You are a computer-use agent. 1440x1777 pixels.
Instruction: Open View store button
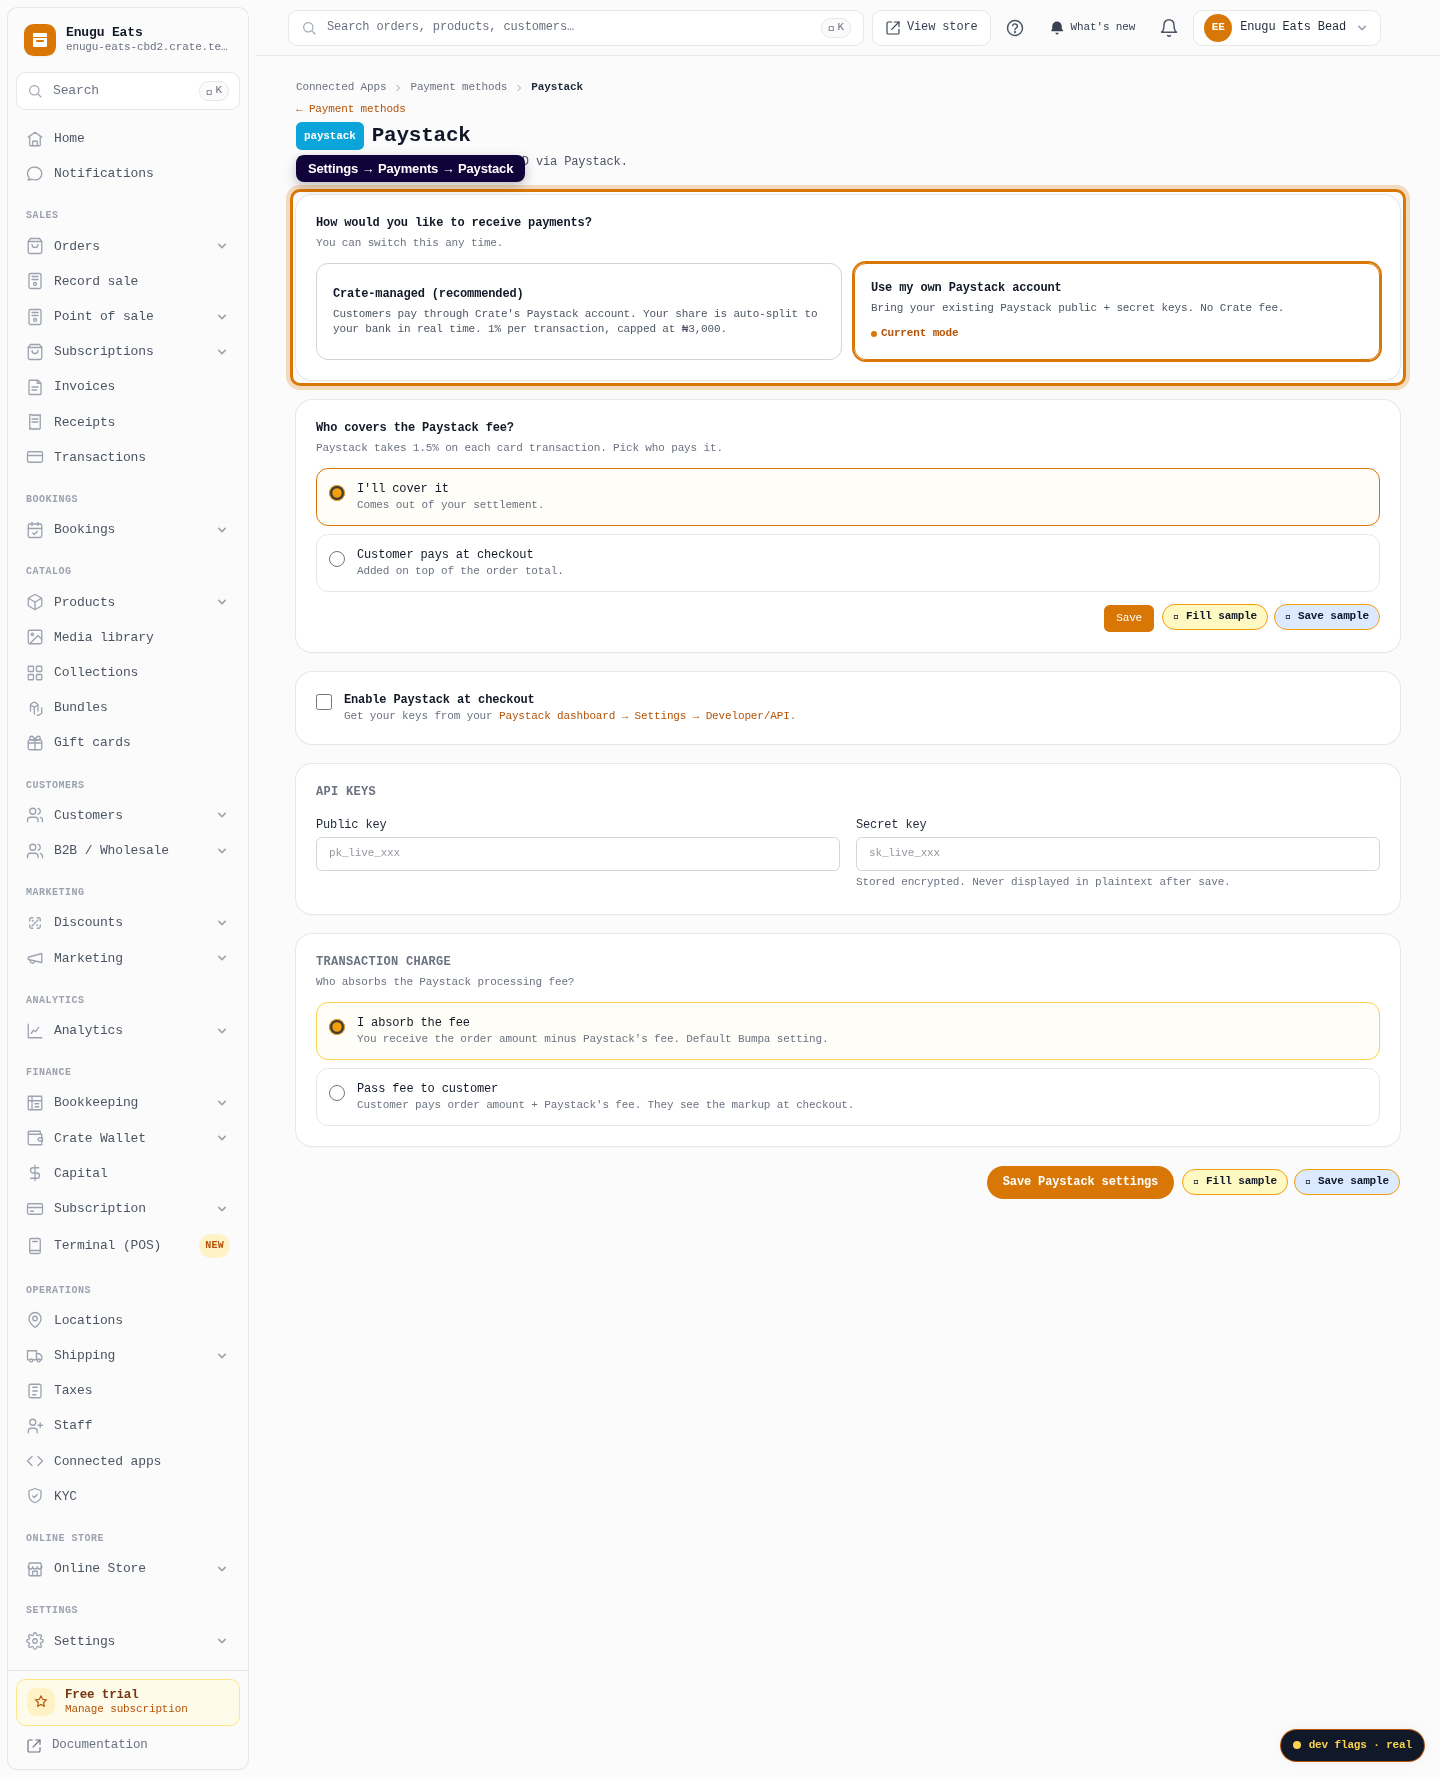click(931, 28)
